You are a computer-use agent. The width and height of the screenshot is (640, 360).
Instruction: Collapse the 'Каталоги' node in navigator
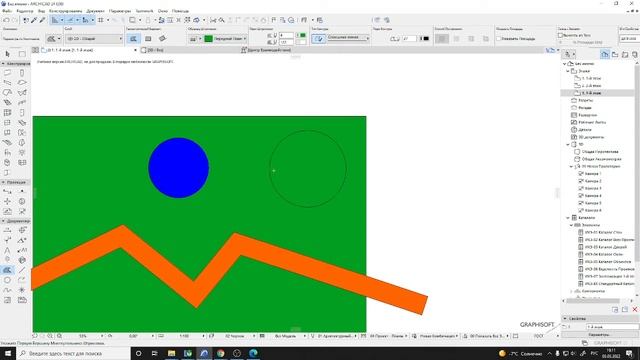pyautogui.click(x=568, y=218)
